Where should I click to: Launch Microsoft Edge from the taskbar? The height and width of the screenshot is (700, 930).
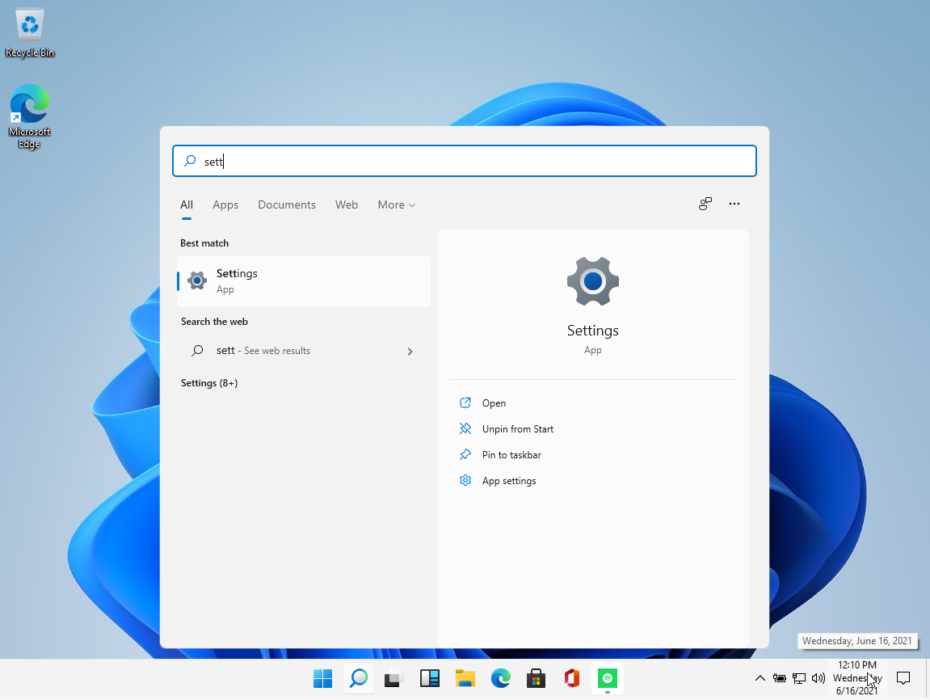[500, 678]
